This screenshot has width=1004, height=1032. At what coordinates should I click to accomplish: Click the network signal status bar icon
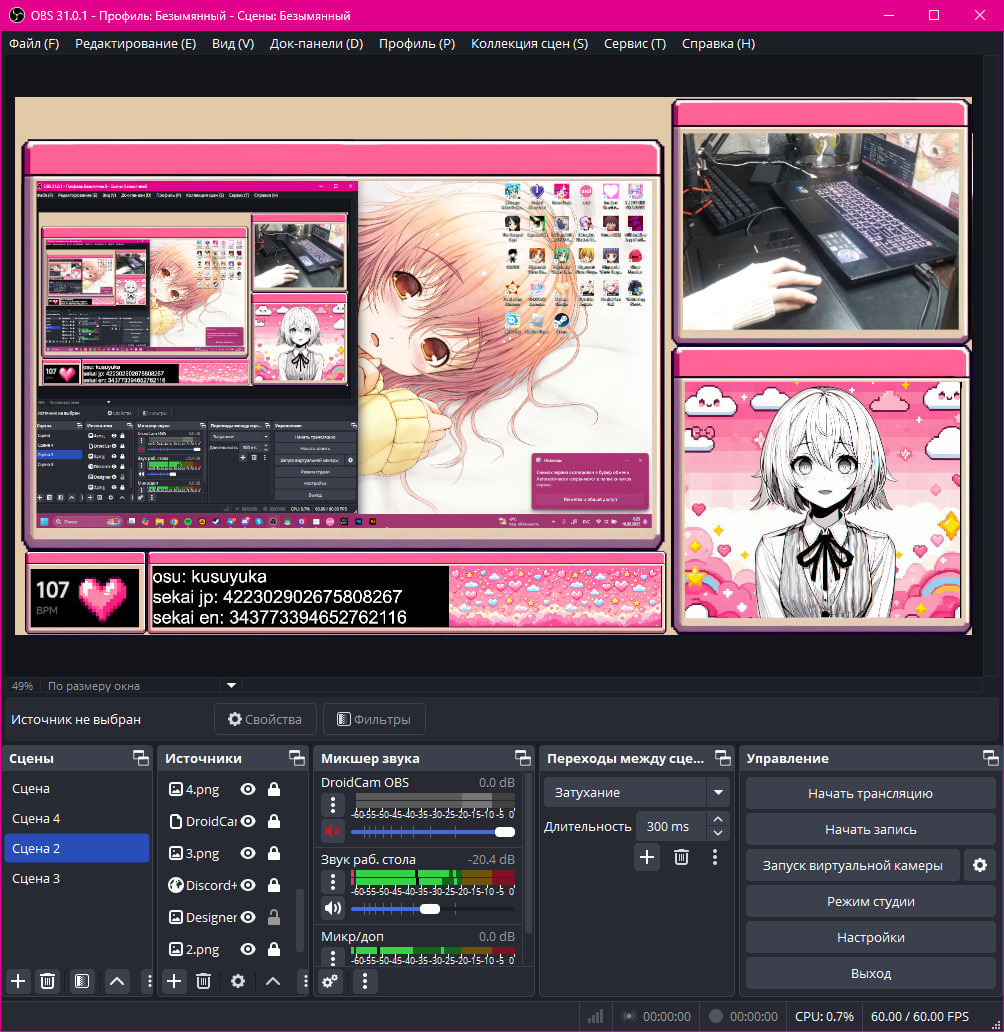pos(596,1017)
